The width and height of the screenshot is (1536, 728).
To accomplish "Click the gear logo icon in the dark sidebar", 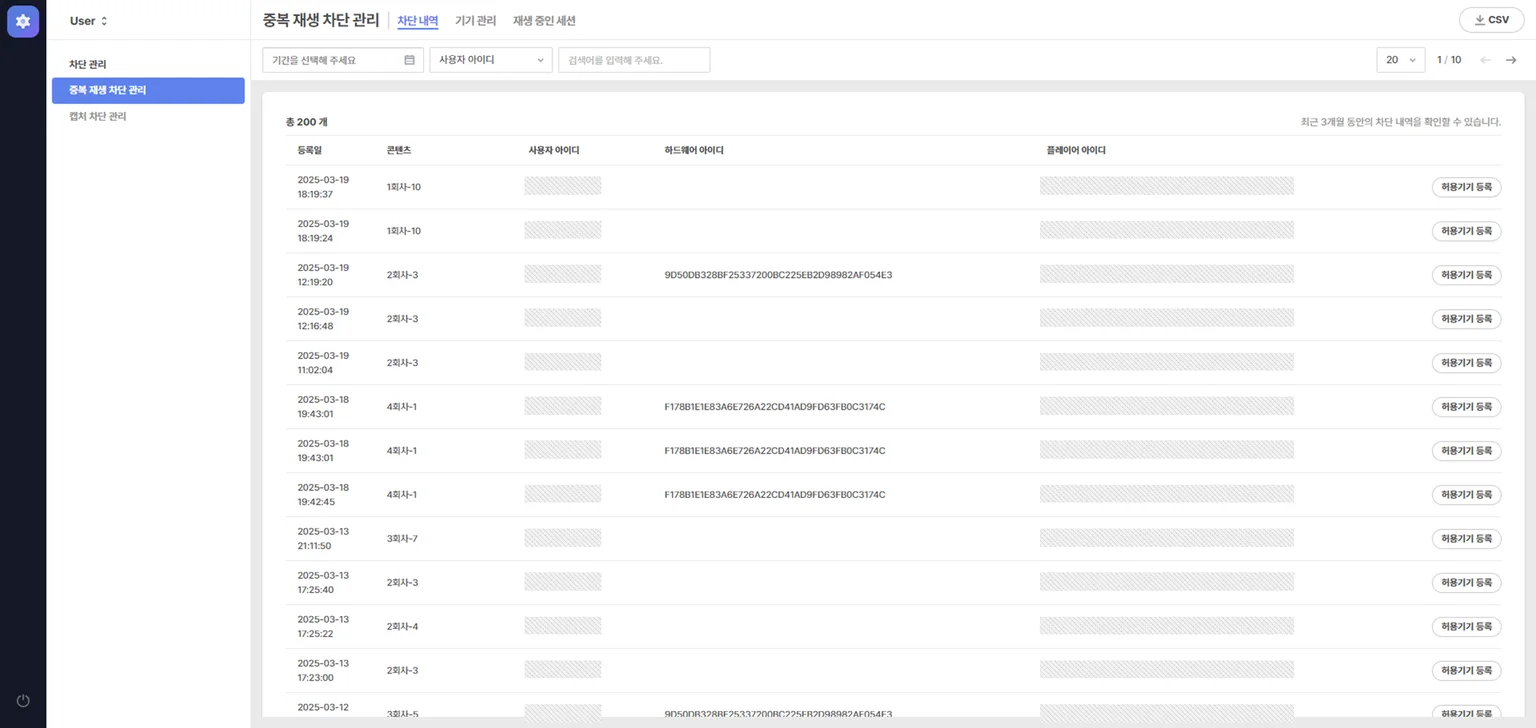I will pos(23,21).
